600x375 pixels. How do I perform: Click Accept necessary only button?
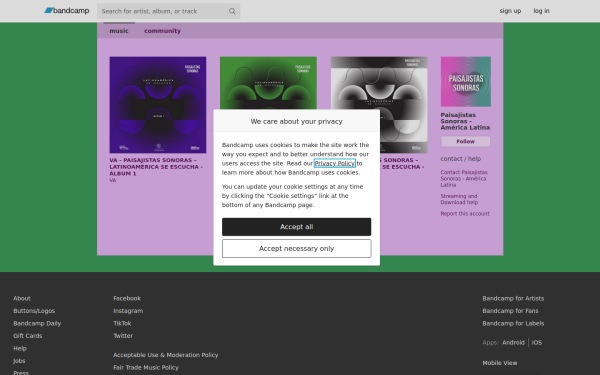point(297,248)
